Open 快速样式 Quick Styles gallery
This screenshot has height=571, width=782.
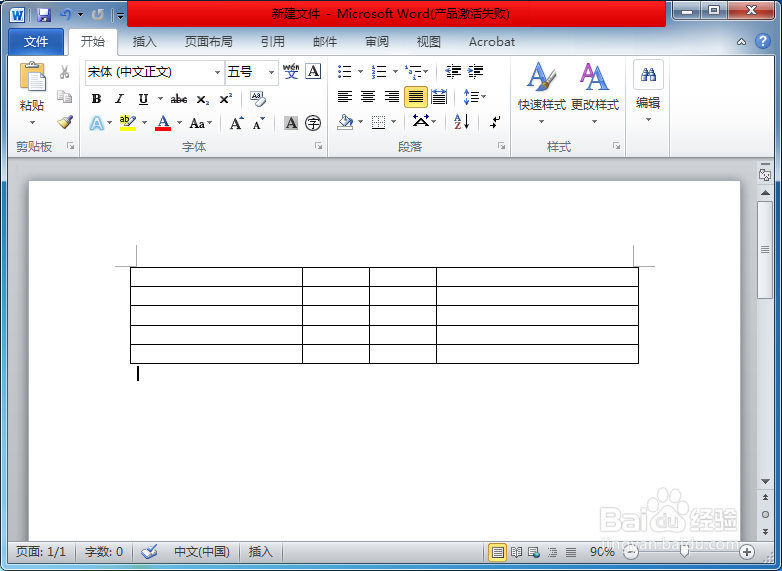(542, 93)
